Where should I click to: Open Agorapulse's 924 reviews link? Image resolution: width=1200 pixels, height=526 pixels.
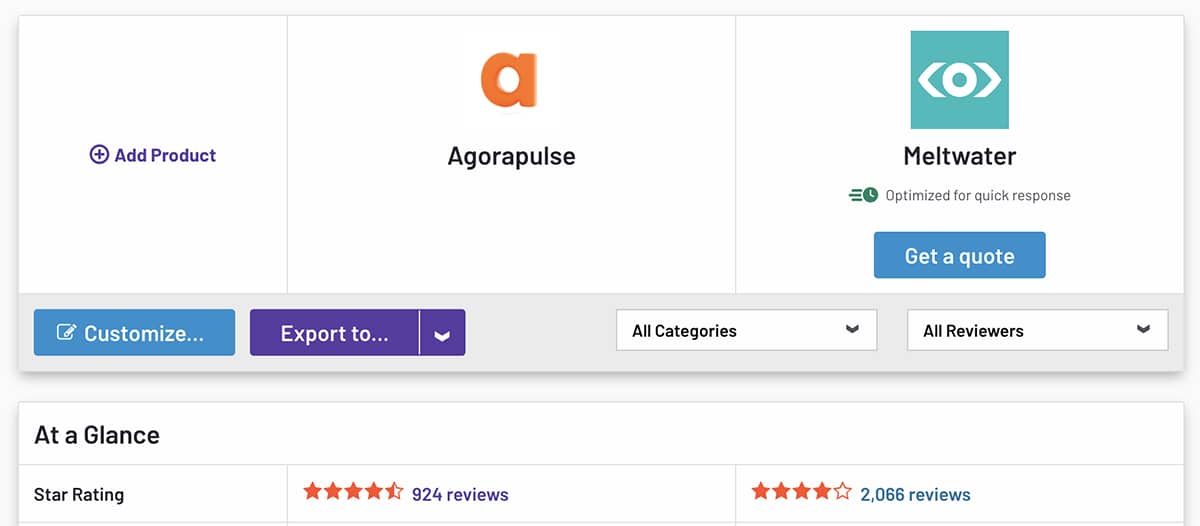[x=460, y=494]
